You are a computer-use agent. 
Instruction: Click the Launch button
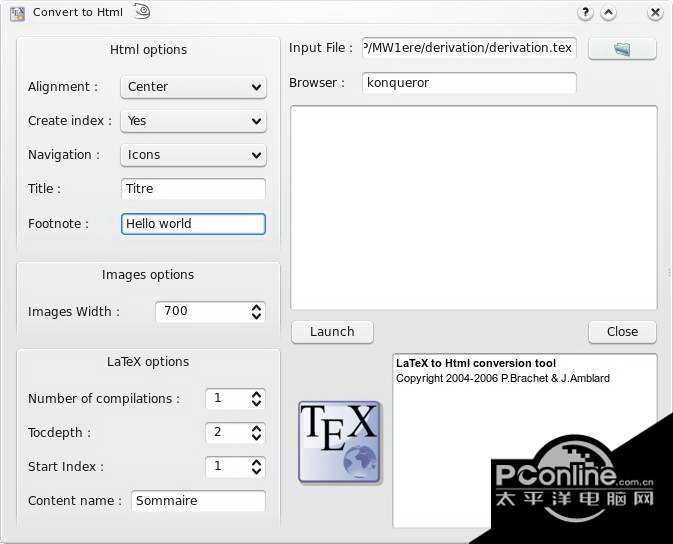(332, 332)
